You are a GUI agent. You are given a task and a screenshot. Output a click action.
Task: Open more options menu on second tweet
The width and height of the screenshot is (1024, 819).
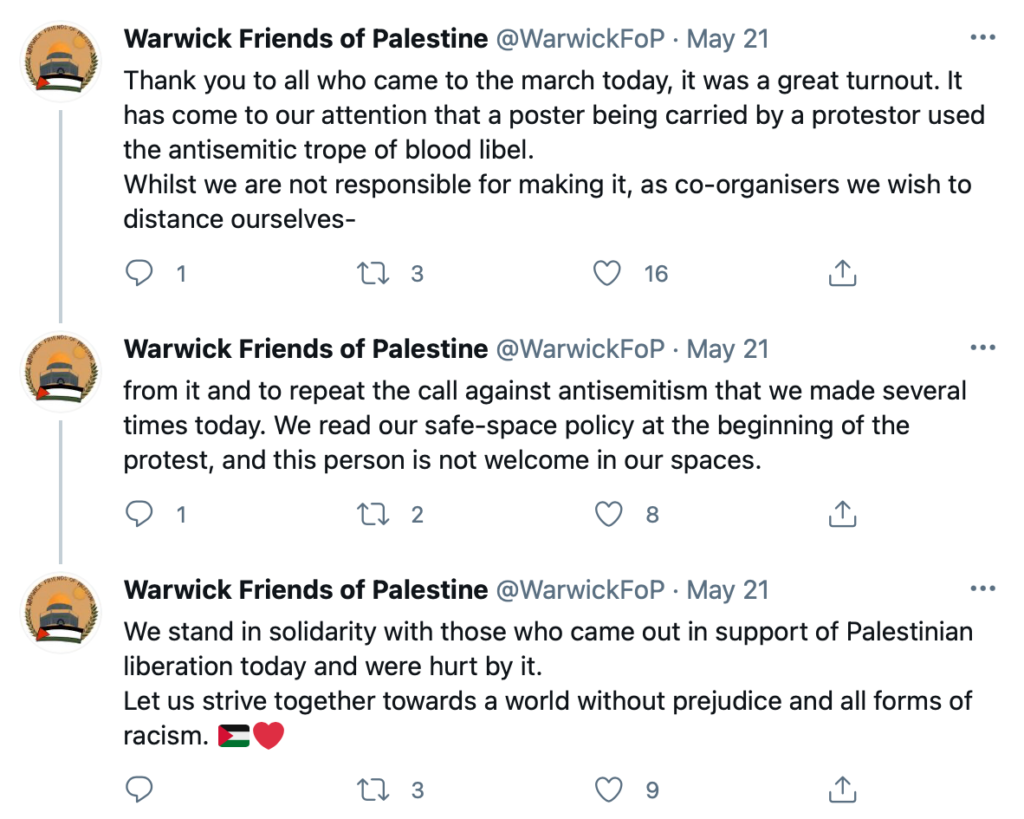click(983, 347)
